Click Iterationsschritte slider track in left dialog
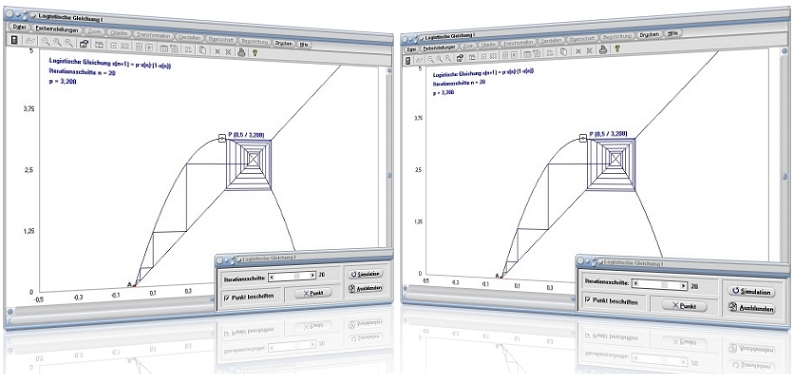The width and height of the screenshot is (794, 374). point(293,275)
